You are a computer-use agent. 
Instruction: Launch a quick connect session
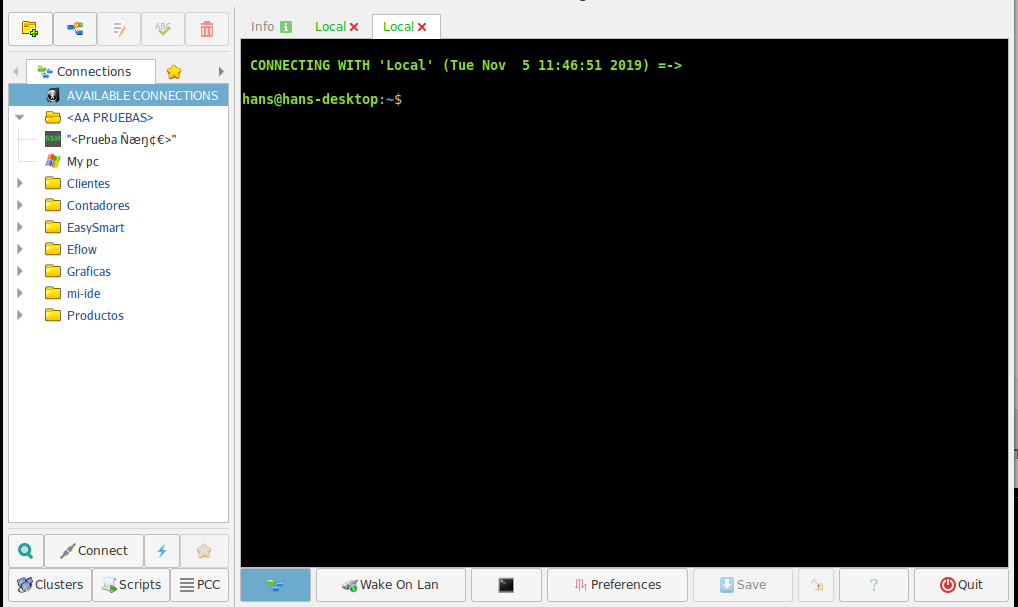click(x=162, y=550)
